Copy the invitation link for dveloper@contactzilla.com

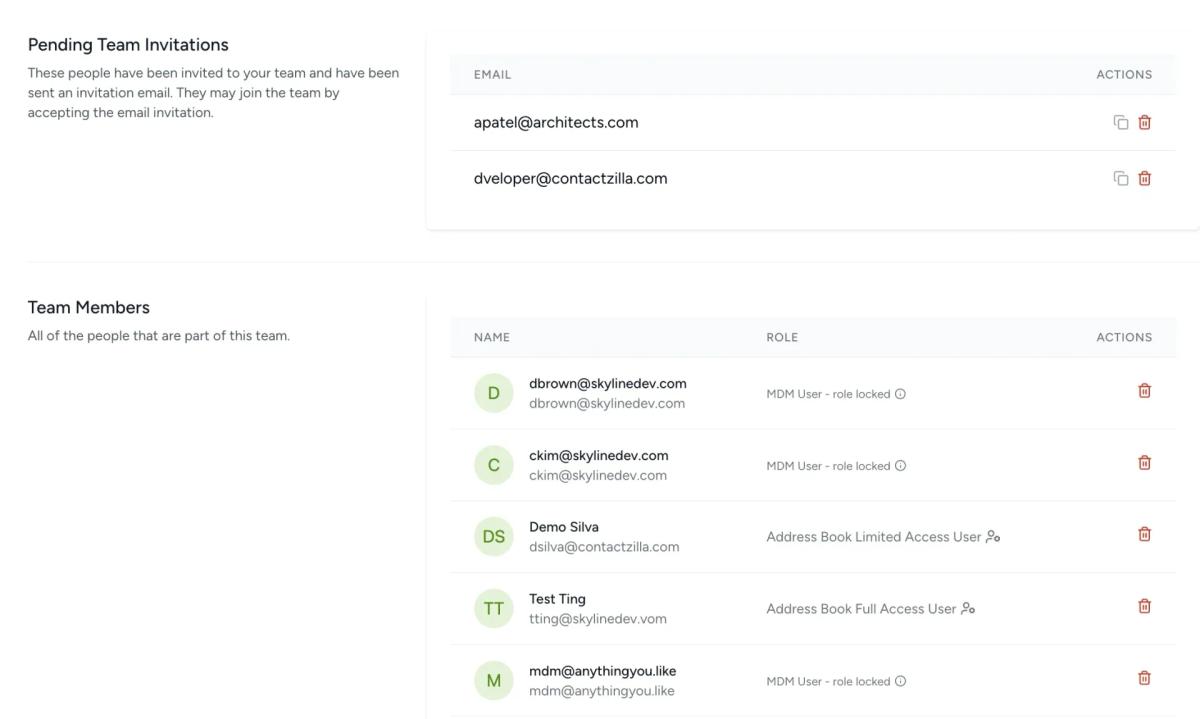[1121, 177]
